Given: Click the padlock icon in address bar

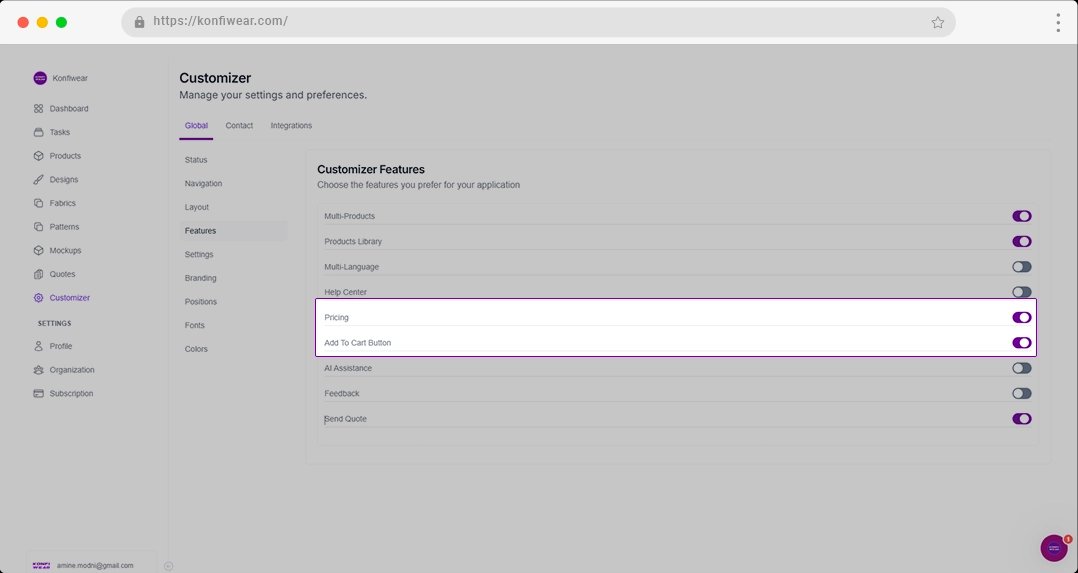Looking at the screenshot, I should tap(140, 22).
